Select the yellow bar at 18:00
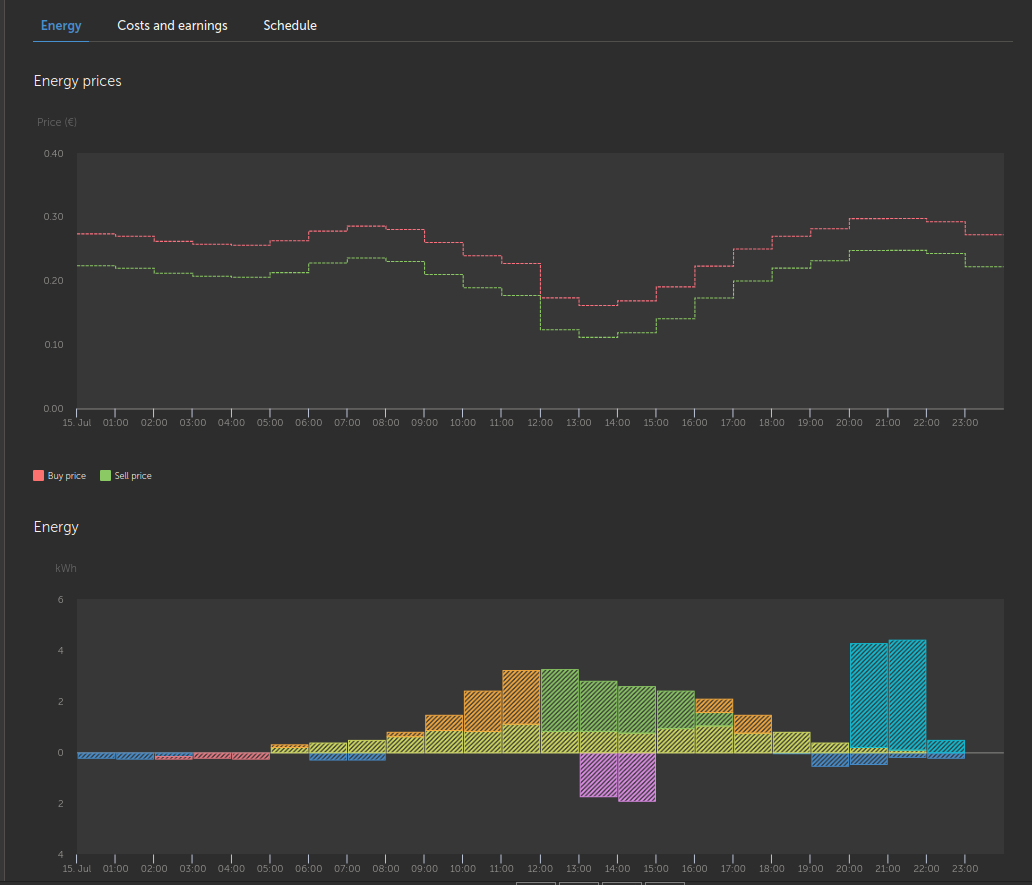 791,742
